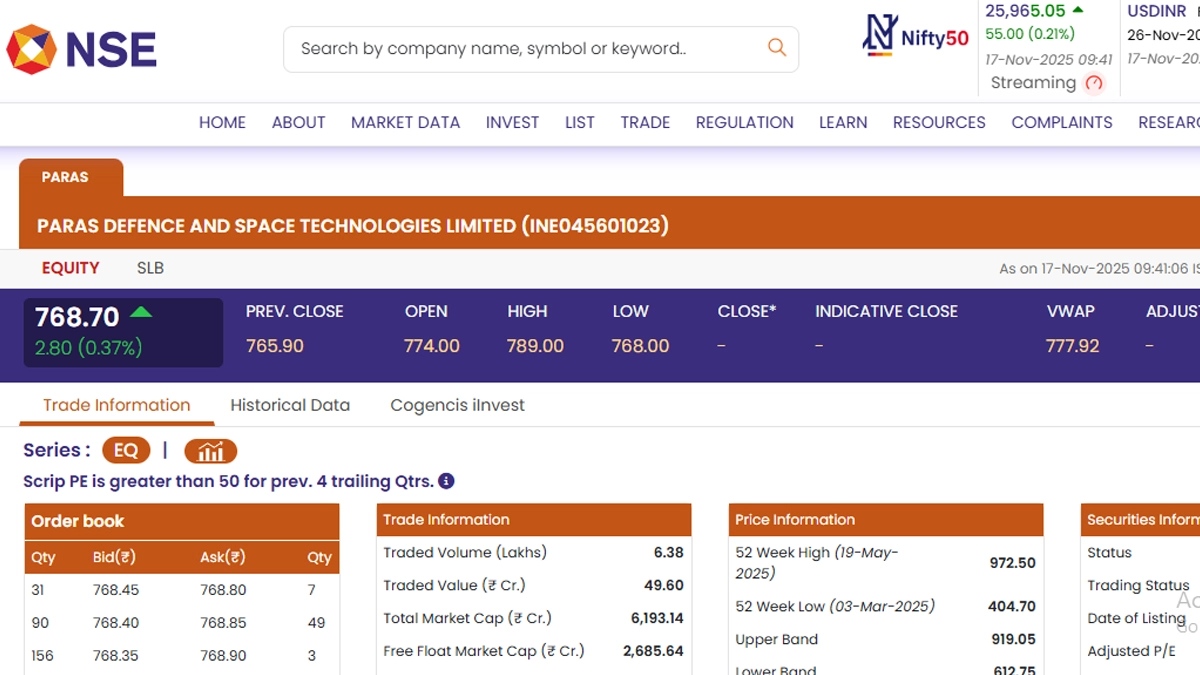Open the COMPLAINTS link
Image resolution: width=1200 pixels, height=675 pixels.
point(1061,122)
